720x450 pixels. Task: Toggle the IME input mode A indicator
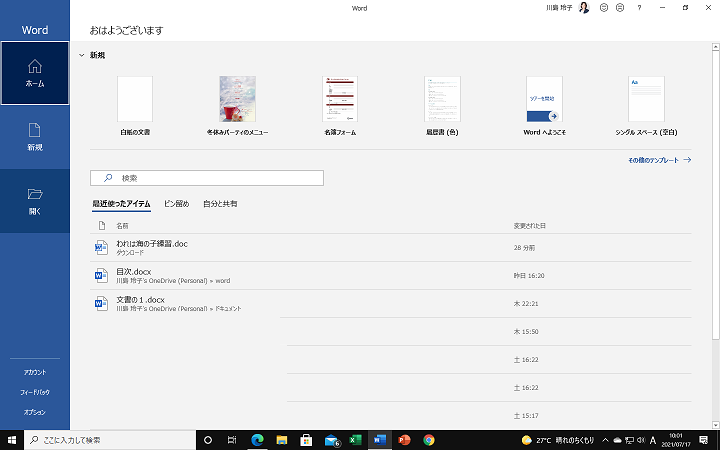(653, 440)
